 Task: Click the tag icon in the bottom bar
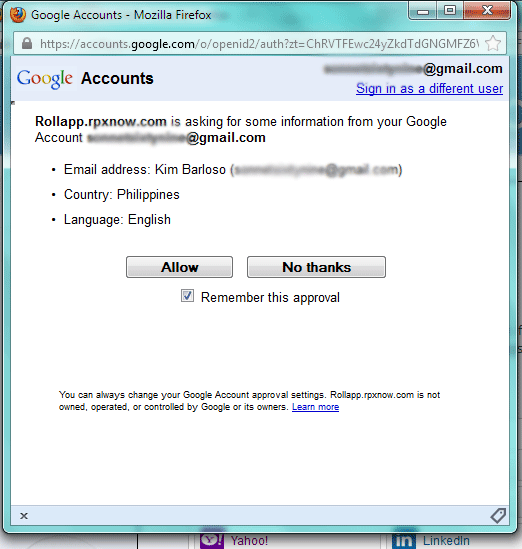498,515
